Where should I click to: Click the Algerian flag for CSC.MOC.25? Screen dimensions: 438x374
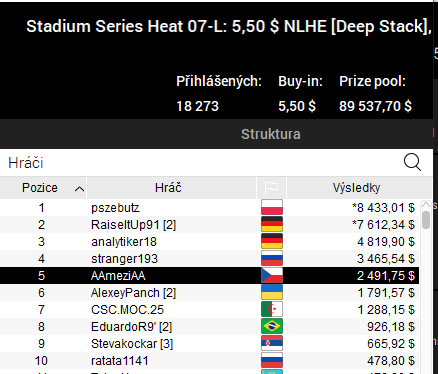click(x=272, y=309)
